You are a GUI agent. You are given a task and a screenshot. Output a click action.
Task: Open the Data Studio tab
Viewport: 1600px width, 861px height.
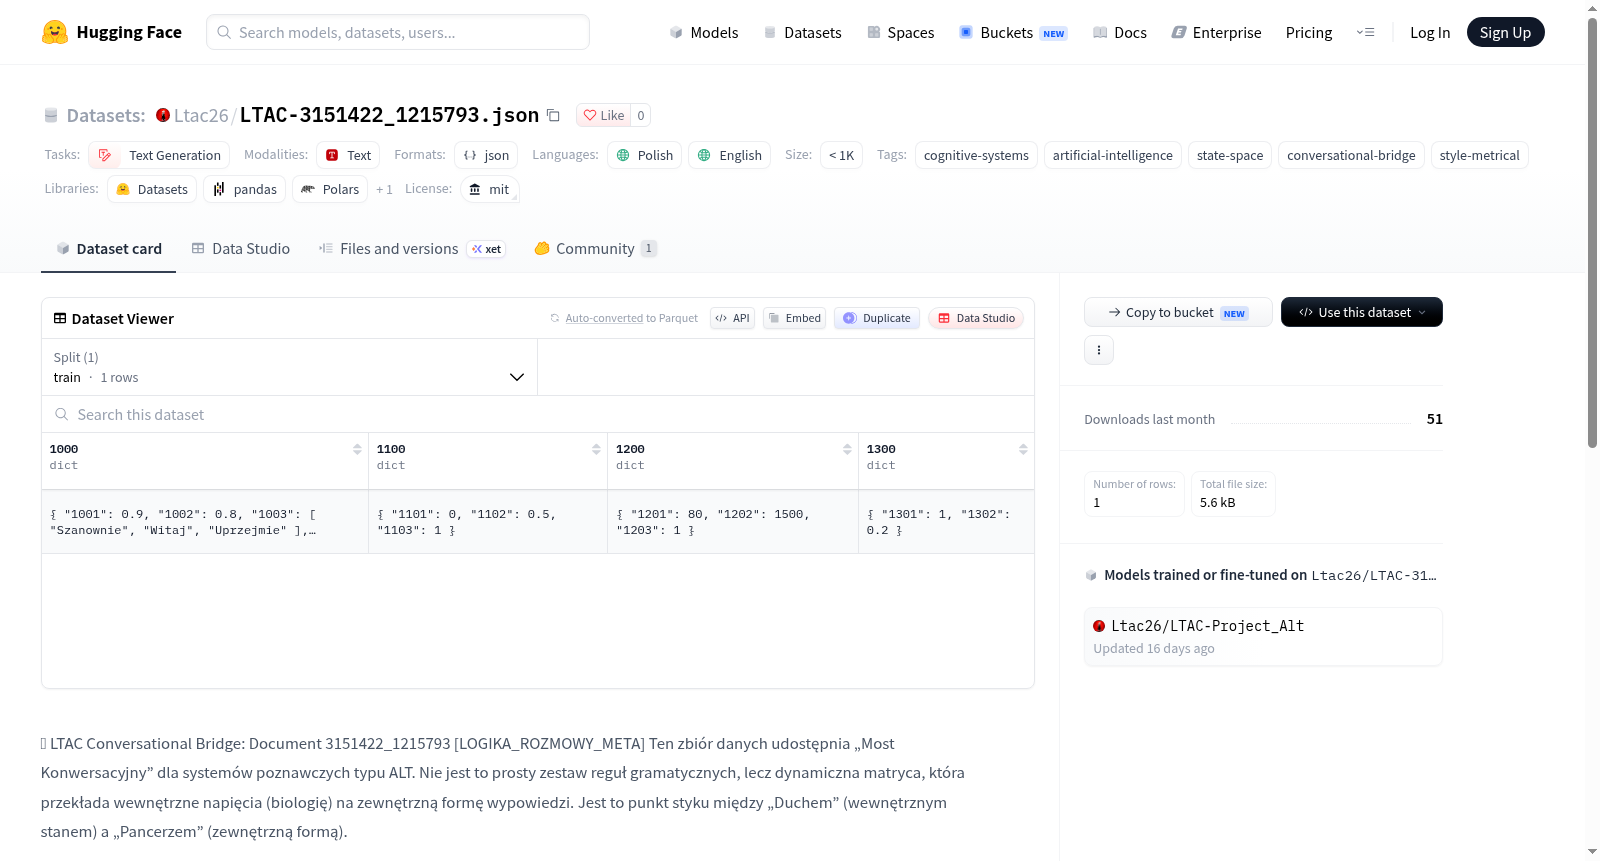[x=241, y=248]
